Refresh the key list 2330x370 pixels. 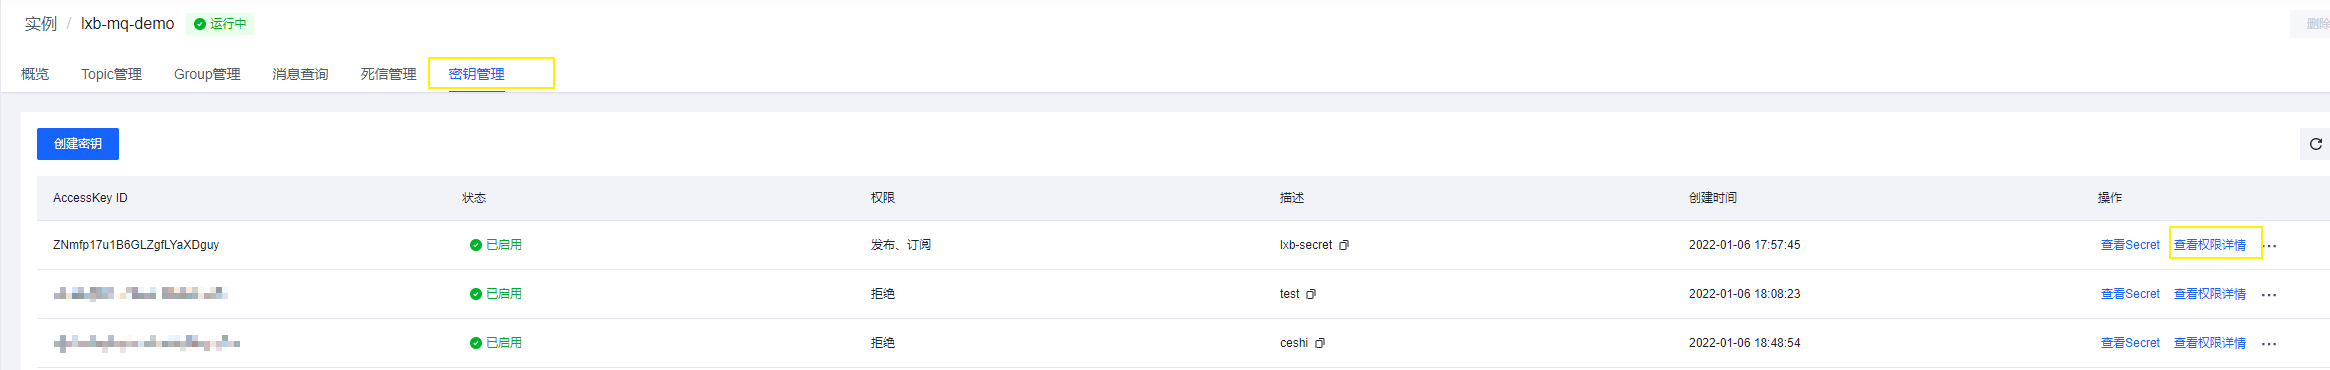pyautogui.click(x=2315, y=144)
